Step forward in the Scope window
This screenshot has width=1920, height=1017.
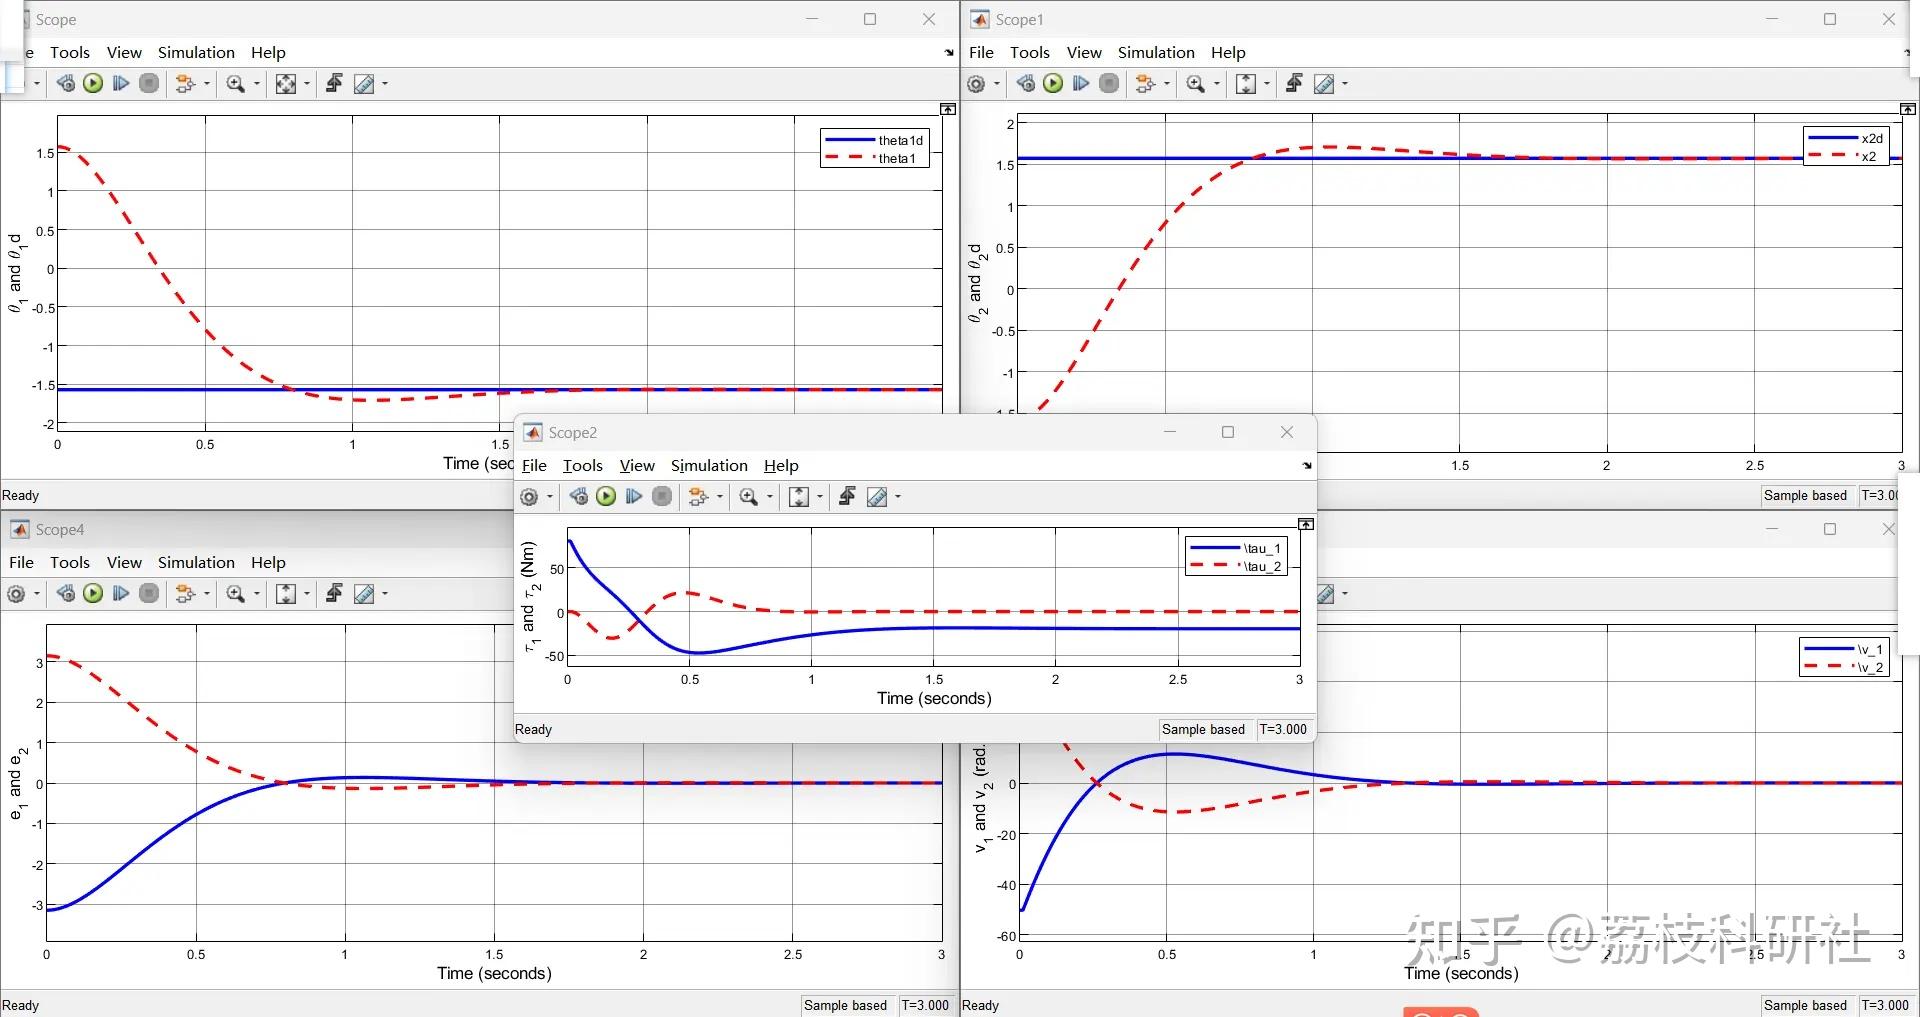[x=121, y=84]
